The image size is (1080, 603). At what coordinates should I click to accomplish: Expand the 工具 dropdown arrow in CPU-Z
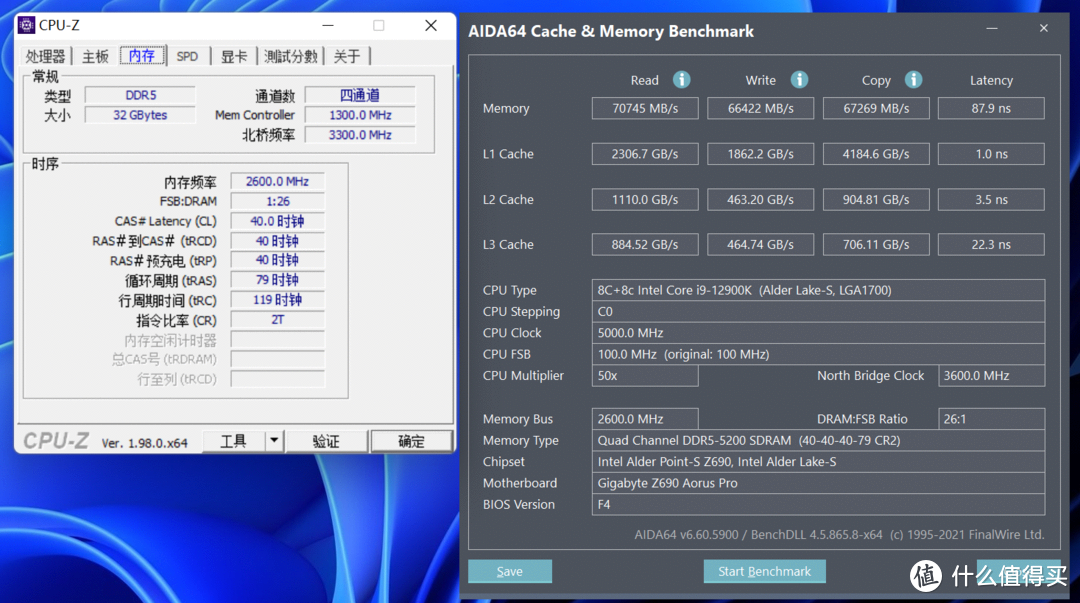(274, 440)
